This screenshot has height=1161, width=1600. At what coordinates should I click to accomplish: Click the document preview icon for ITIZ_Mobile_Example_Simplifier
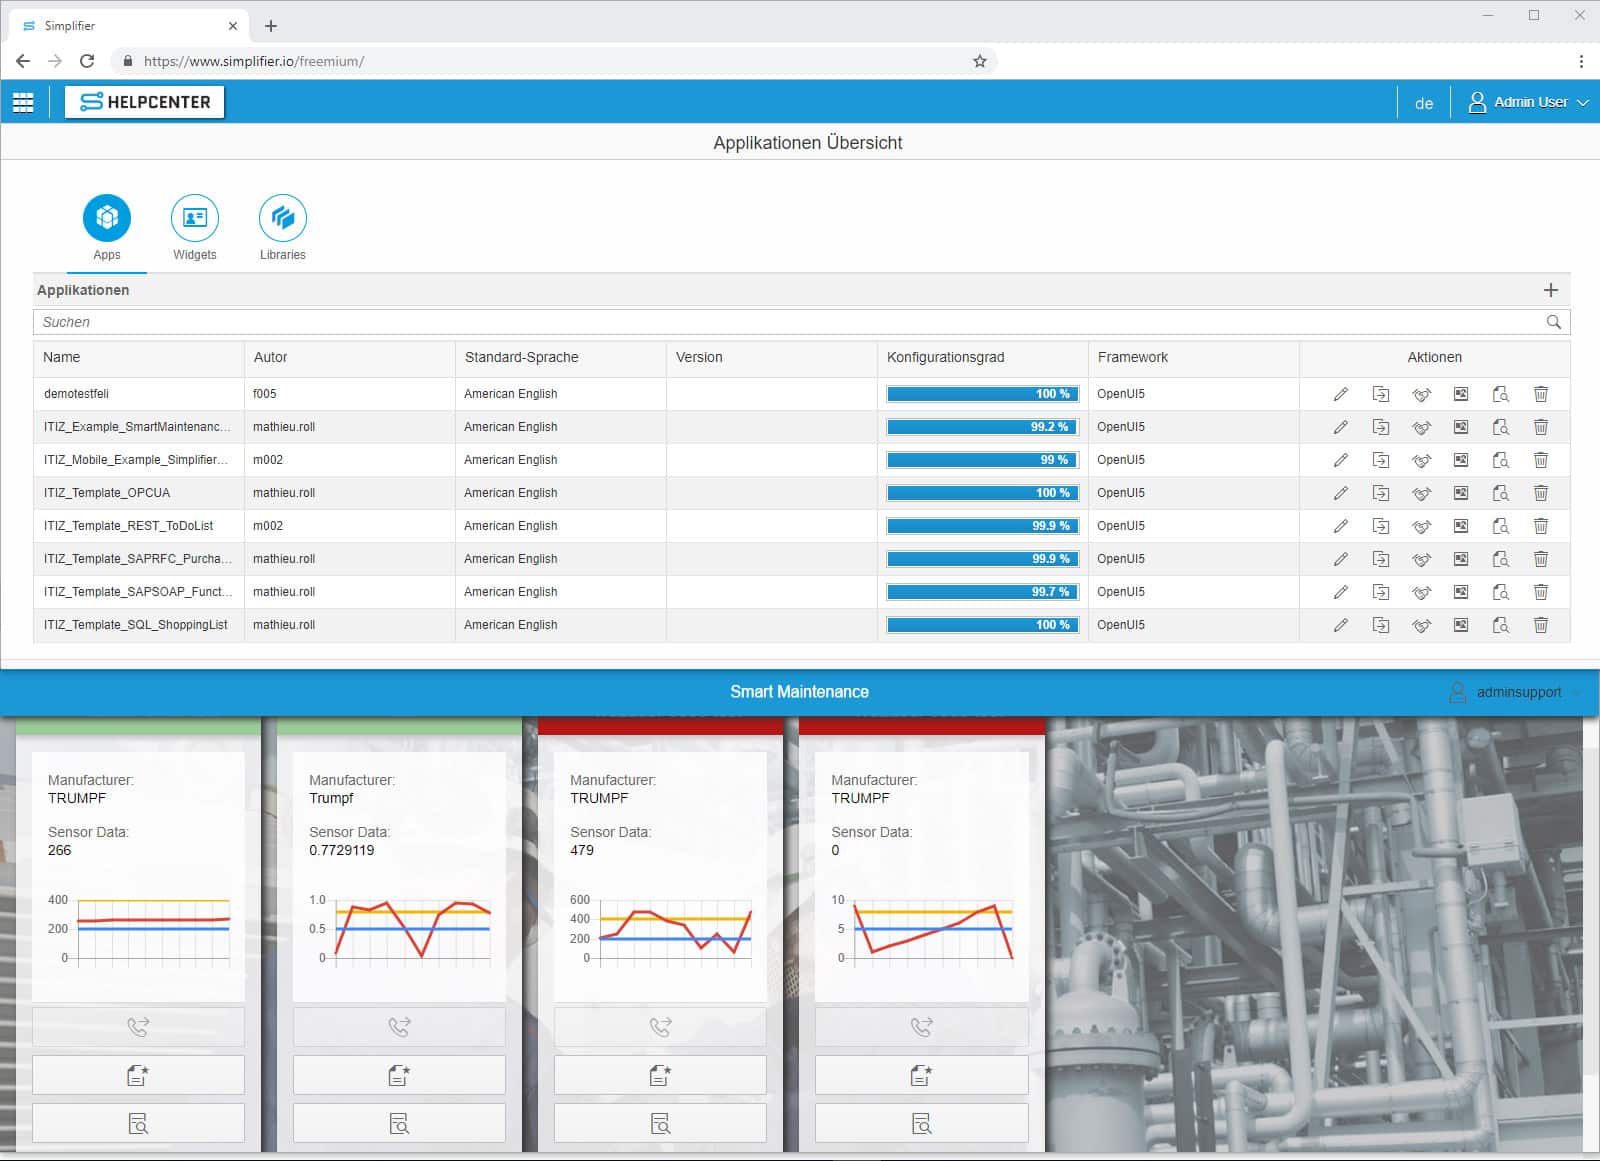[x=1500, y=460]
